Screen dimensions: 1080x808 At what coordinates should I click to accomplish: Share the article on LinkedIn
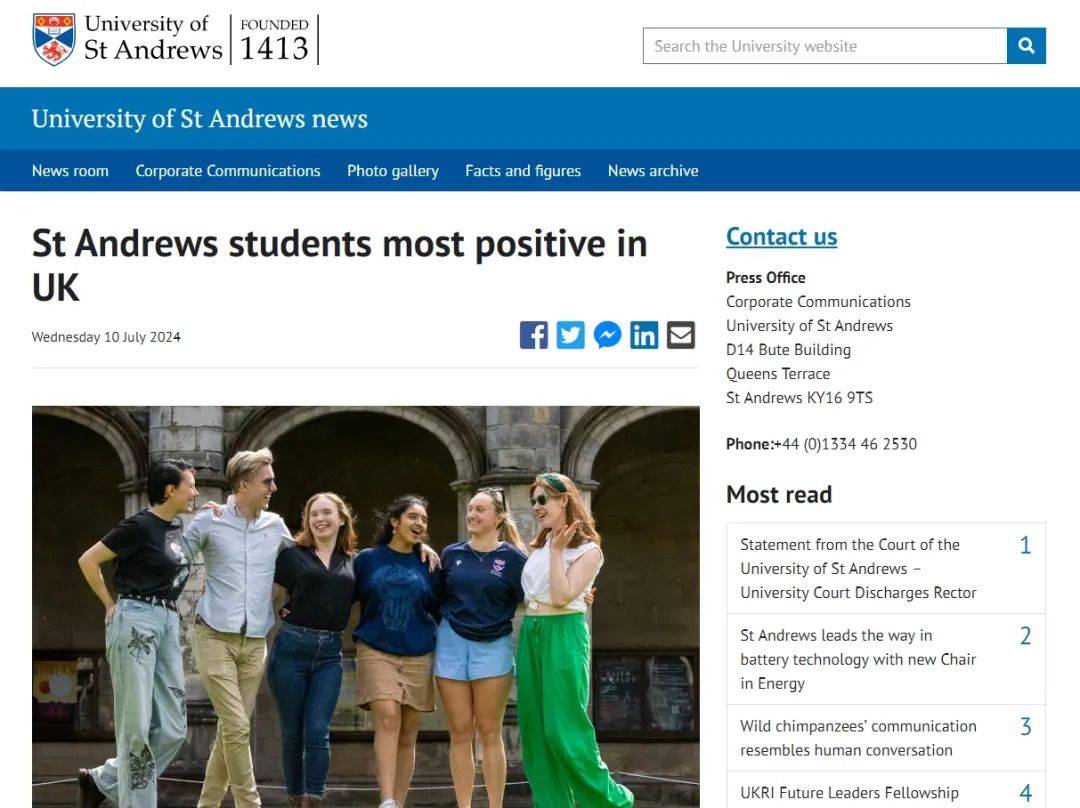point(644,335)
